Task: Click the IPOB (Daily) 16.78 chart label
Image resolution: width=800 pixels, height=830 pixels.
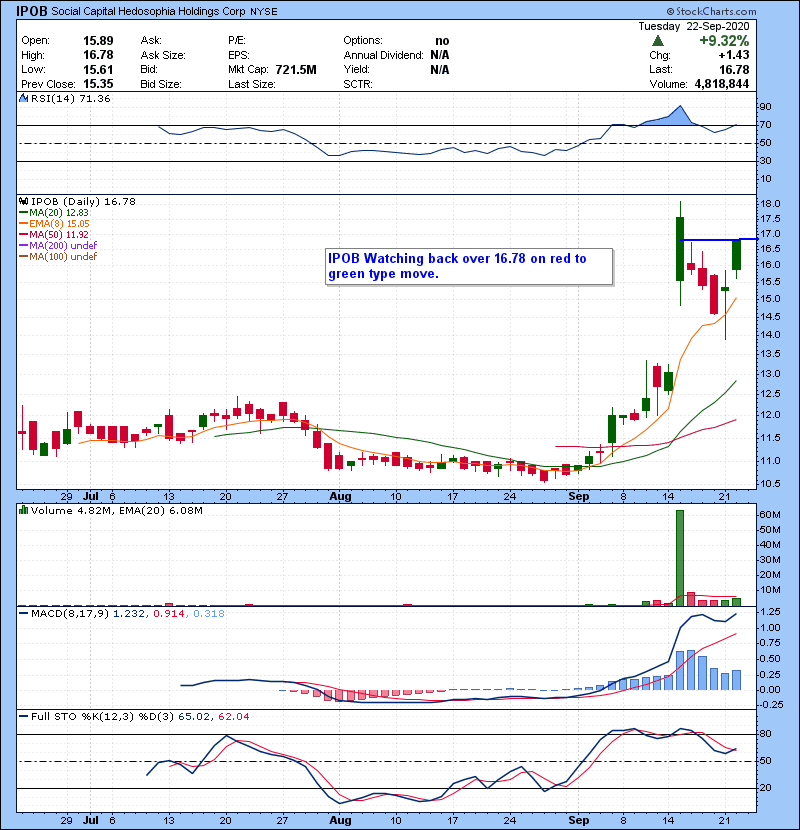Action: pos(83,201)
